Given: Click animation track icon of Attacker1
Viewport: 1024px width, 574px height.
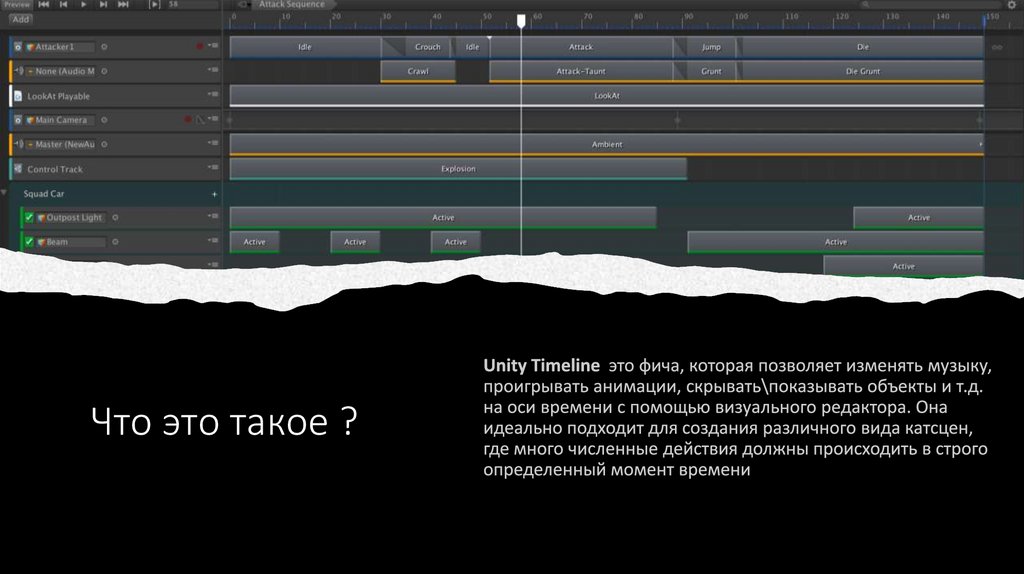Looking at the screenshot, I should (x=18, y=47).
